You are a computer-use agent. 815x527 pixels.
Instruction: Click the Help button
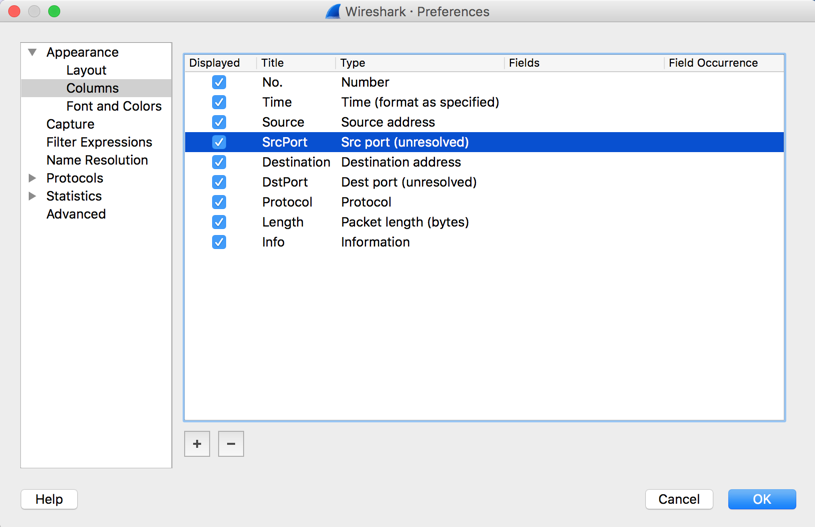pos(49,499)
